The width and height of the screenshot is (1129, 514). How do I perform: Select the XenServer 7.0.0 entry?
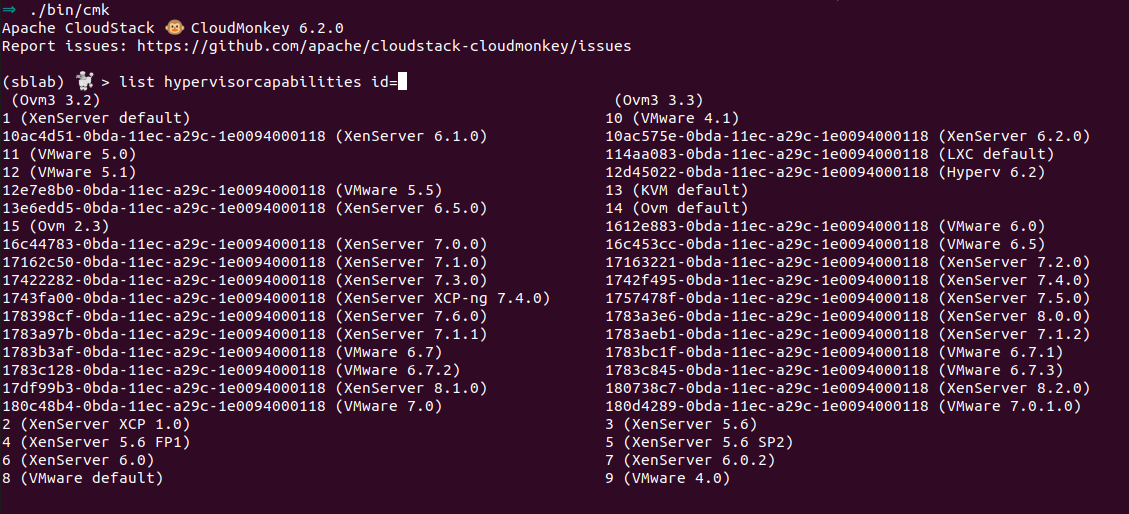point(245,244)
